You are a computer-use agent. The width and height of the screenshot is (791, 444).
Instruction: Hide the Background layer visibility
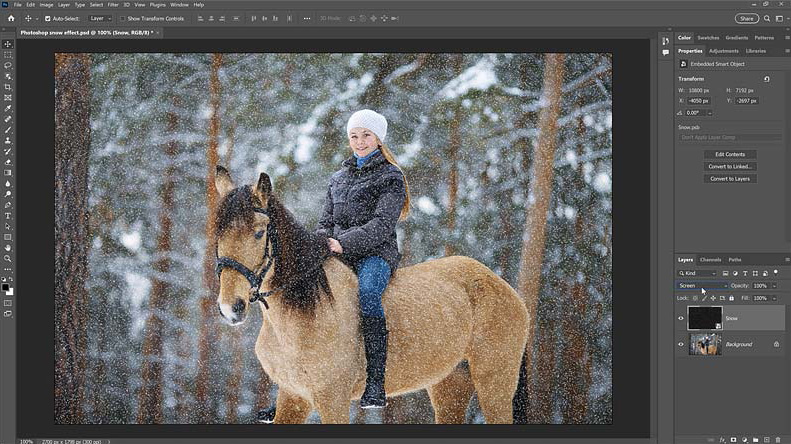click(681, 344)
